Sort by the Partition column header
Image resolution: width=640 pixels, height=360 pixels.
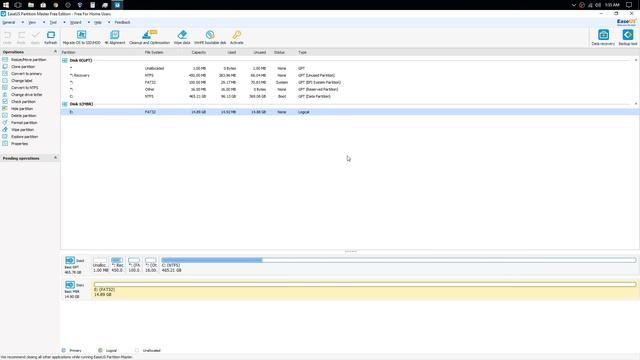(68, 52)
